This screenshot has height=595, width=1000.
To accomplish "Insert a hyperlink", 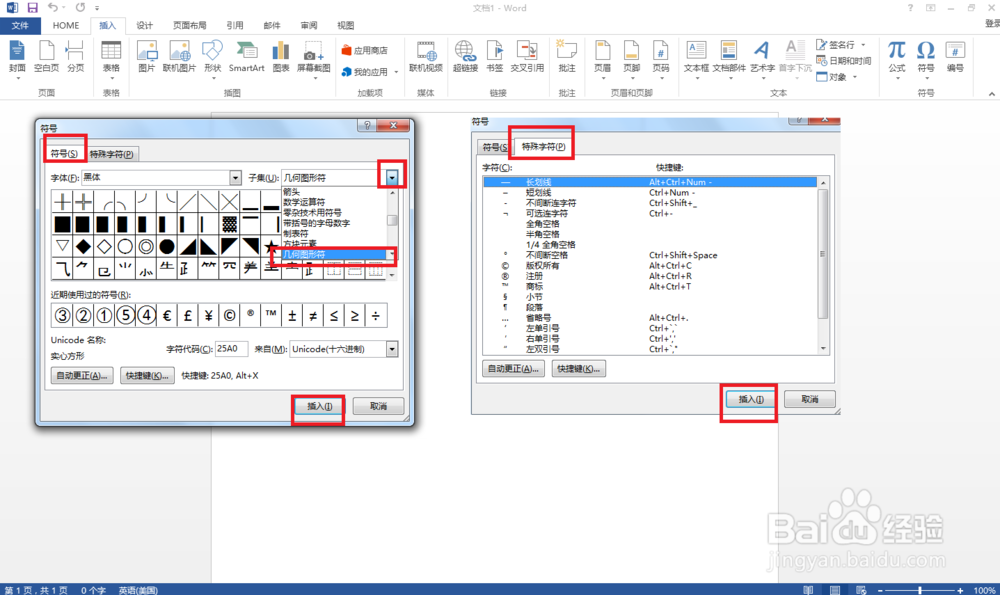I will click(x=465, y=57).
